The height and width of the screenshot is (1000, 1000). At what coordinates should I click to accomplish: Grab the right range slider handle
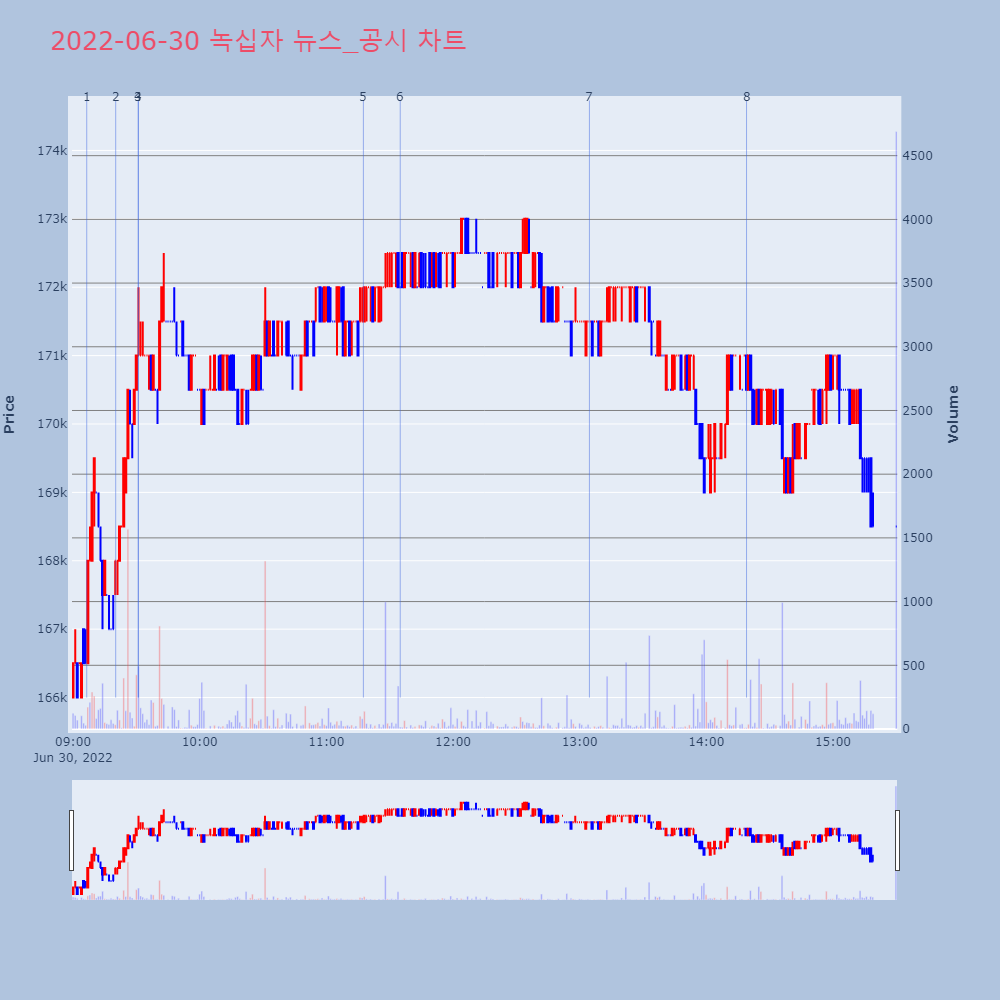(x=897, y=840)
